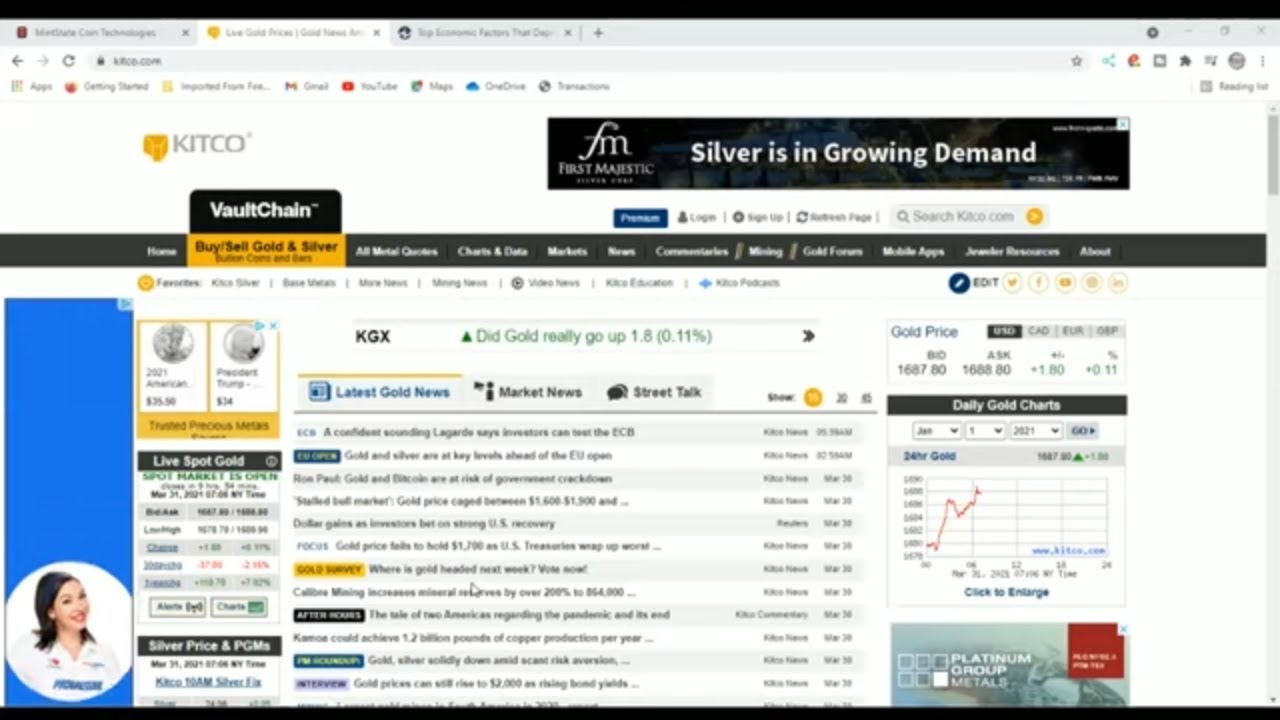Click the Charts button under spot gold
This screenshot has height=720, width=1280.
(x=239, y=607)
